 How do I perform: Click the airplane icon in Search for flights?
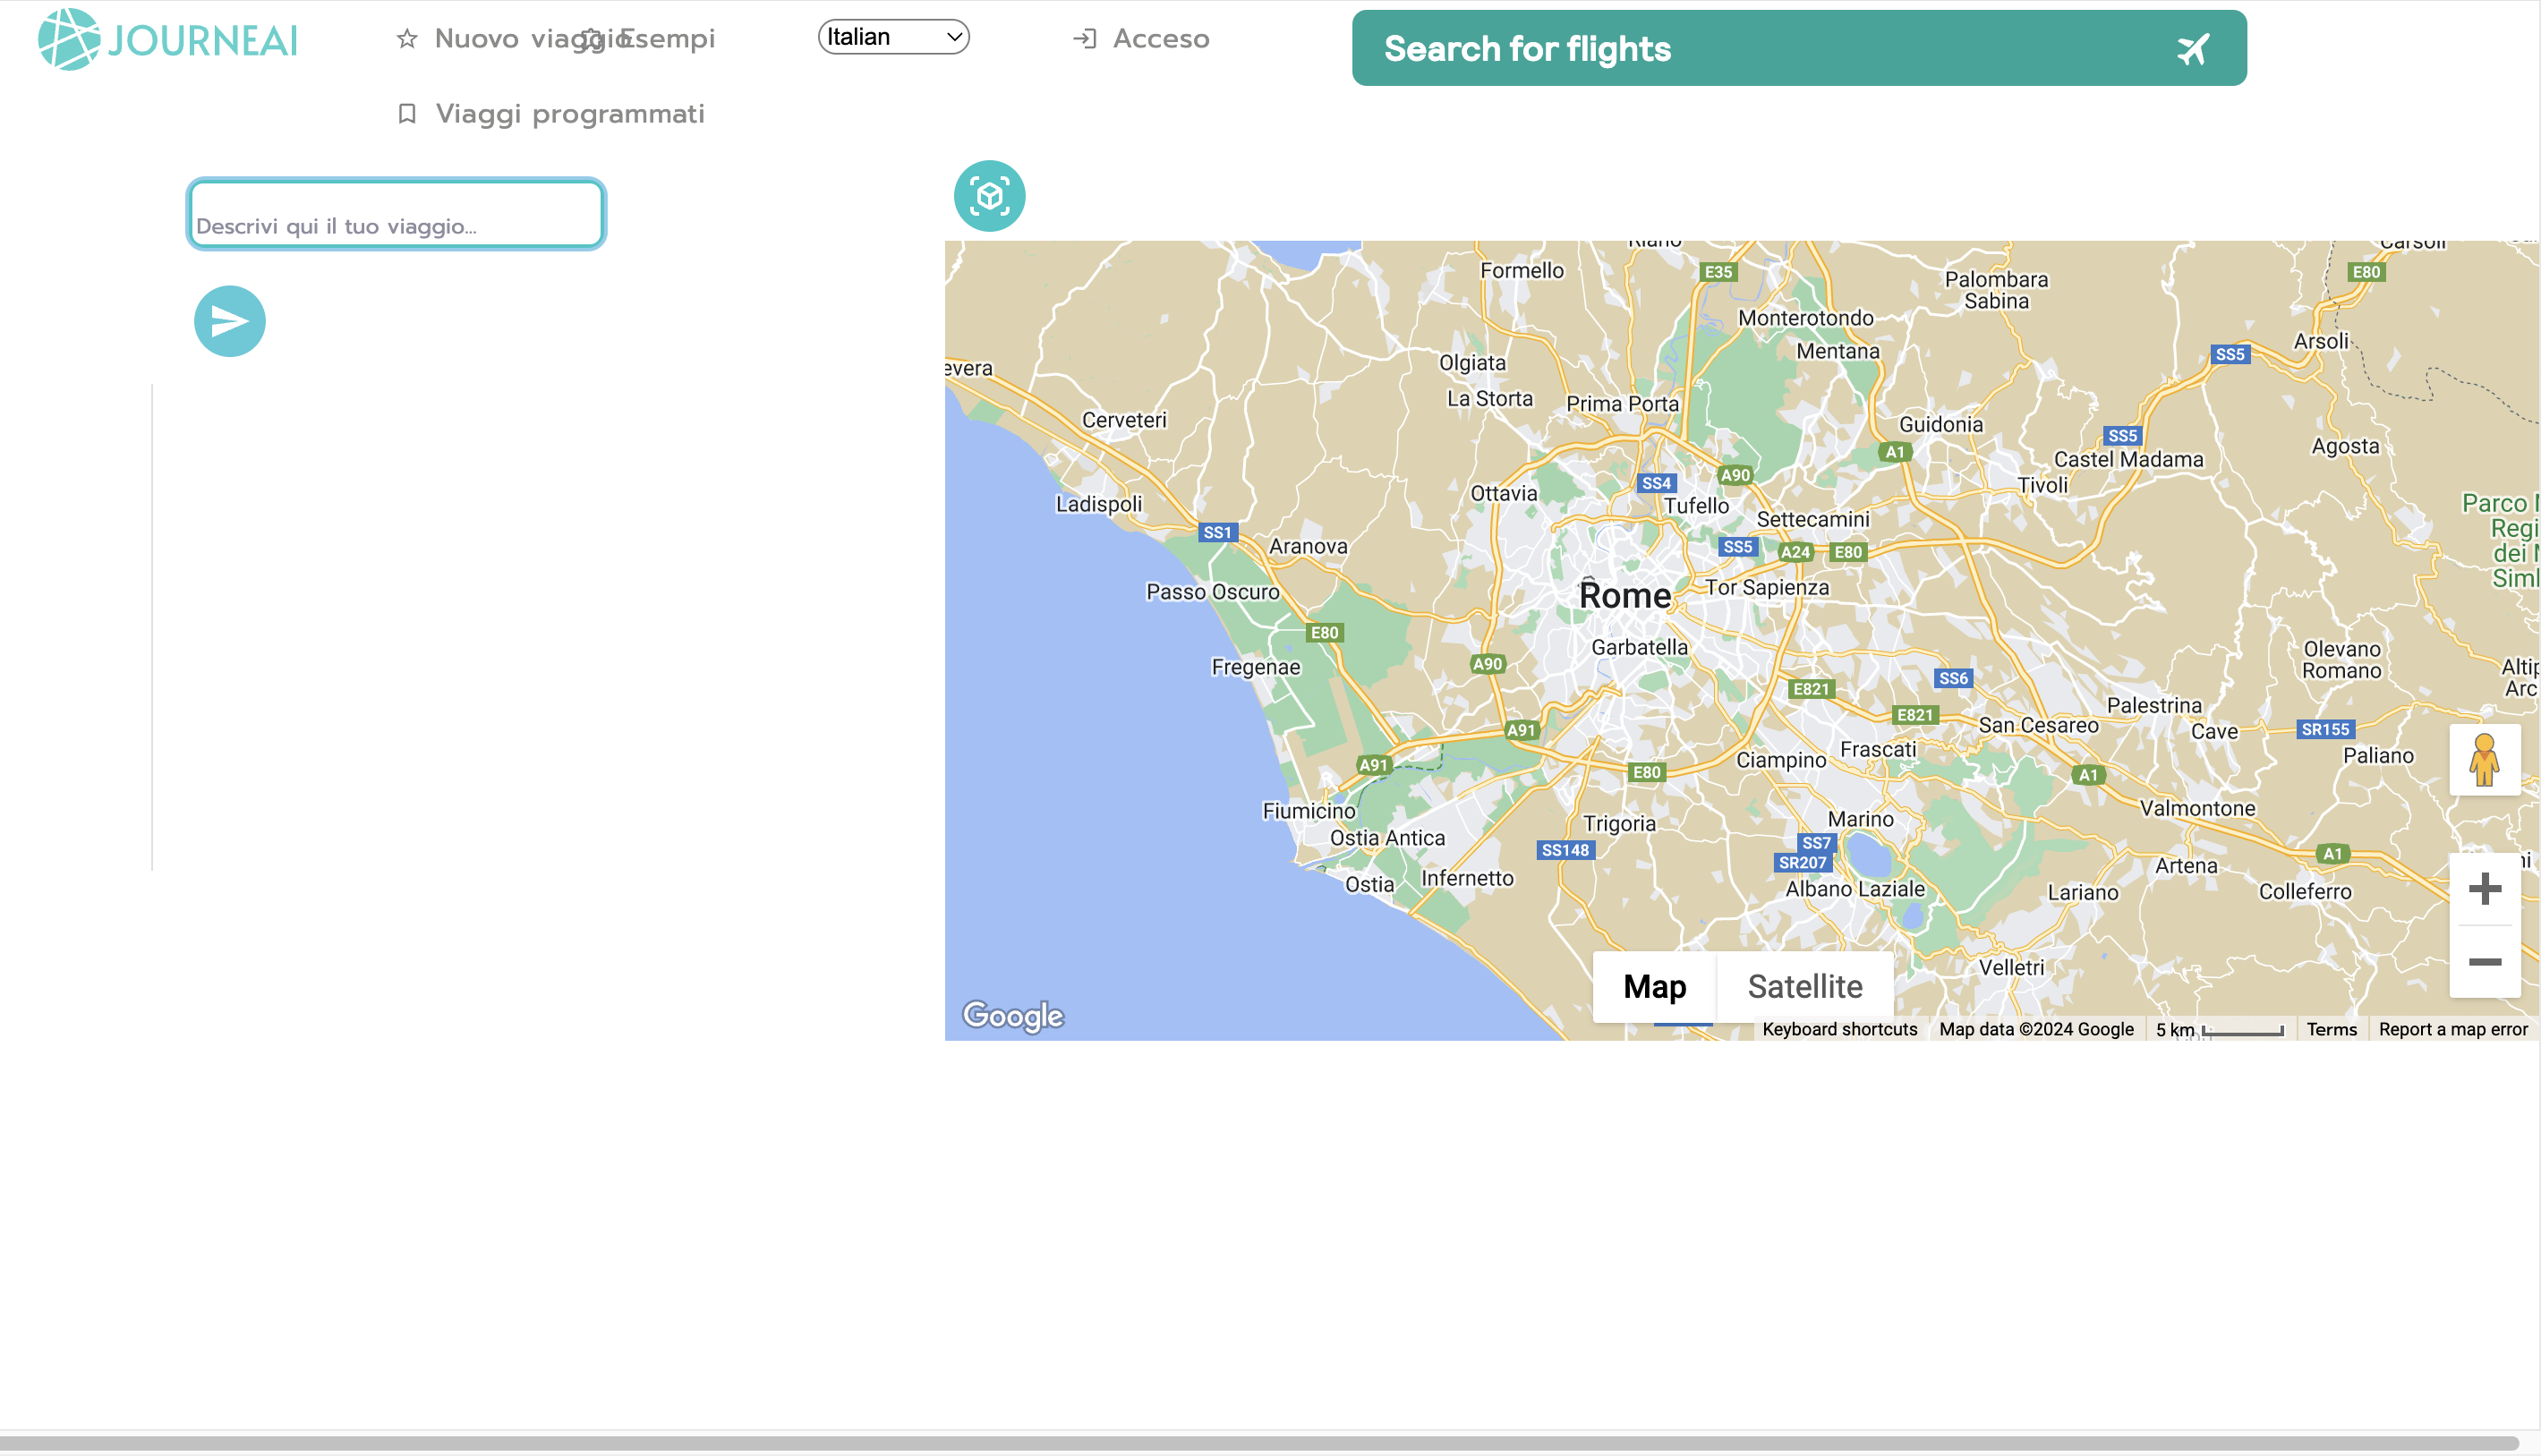click(x=2191, y=48)
